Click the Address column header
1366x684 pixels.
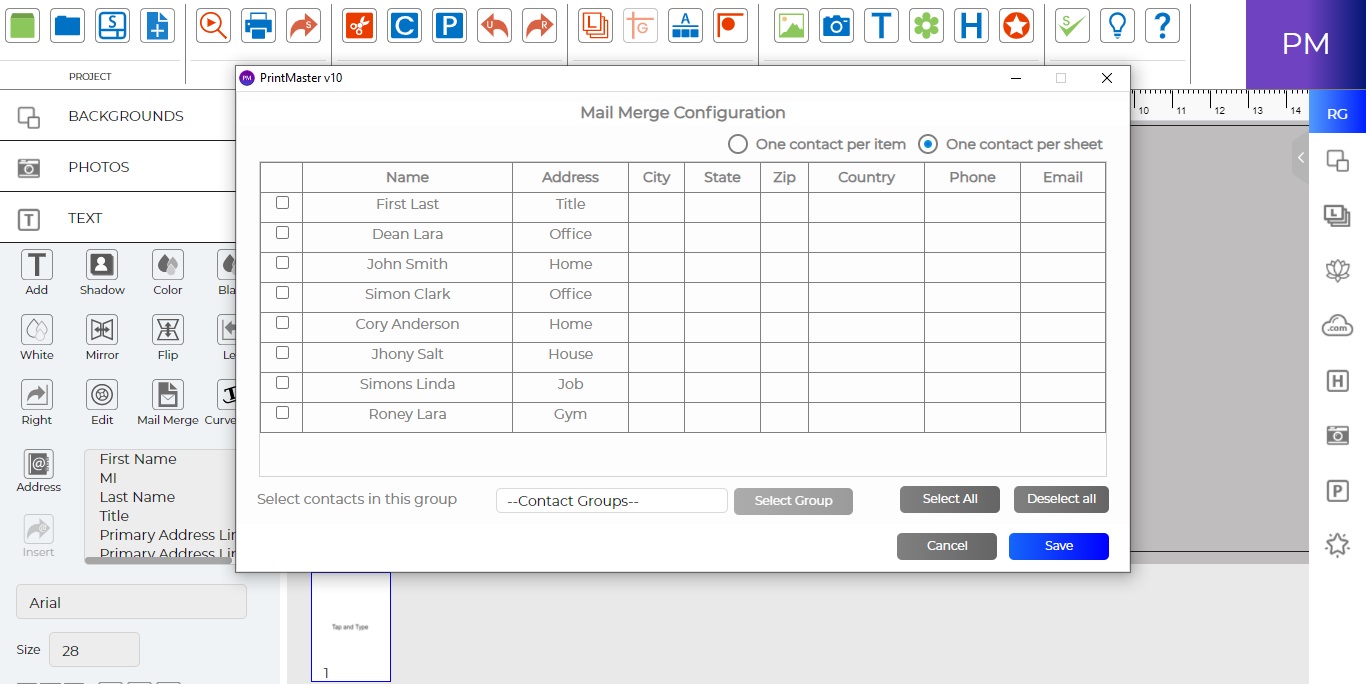570,177
